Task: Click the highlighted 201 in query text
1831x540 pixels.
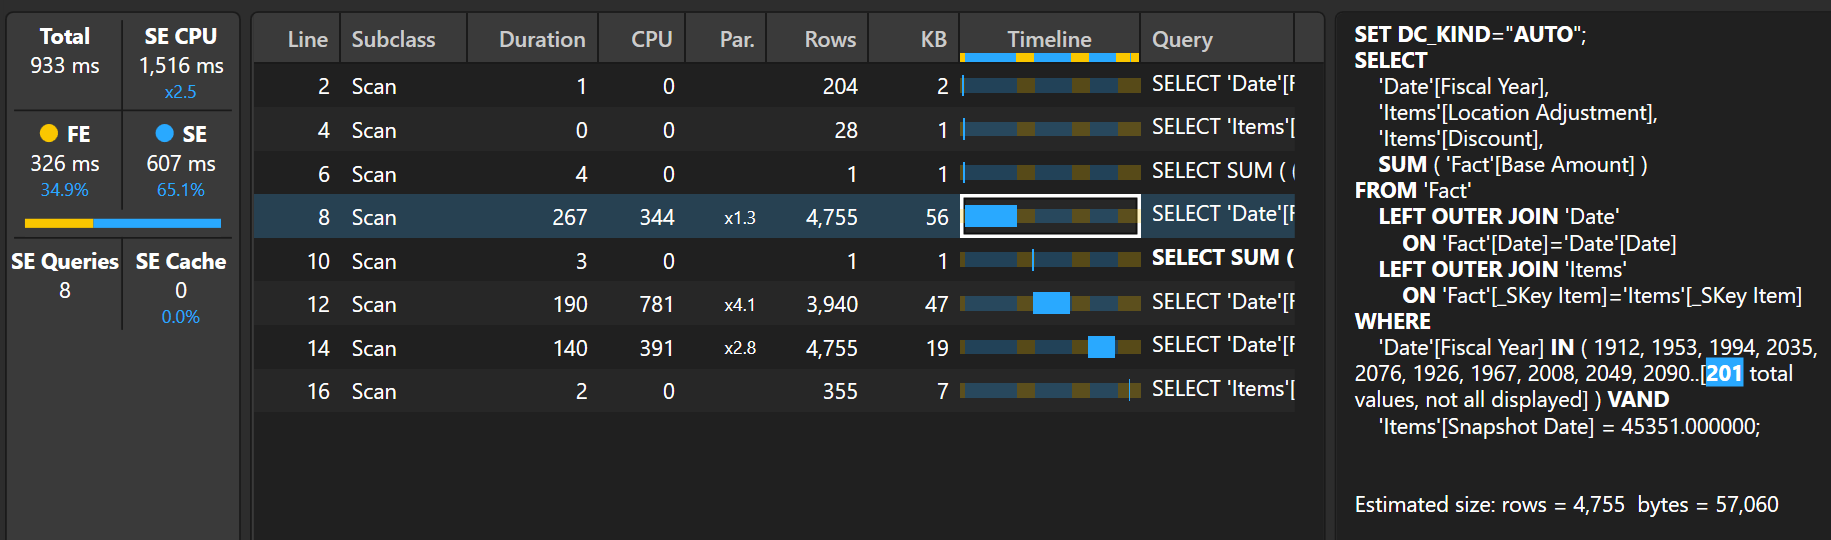Action: pyautogui.click(x=1723, y=374)
